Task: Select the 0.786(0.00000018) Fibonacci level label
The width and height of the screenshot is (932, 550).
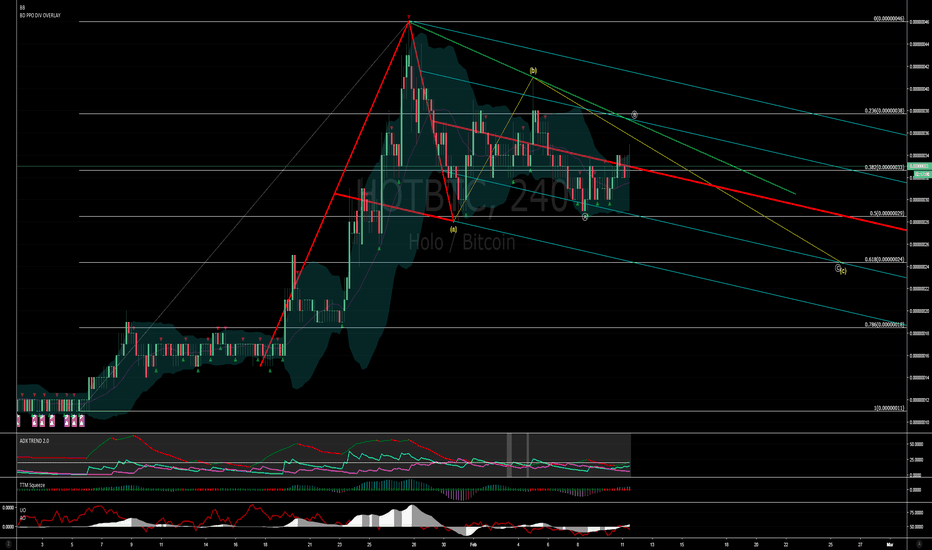Action: click(x=884, y=325)
